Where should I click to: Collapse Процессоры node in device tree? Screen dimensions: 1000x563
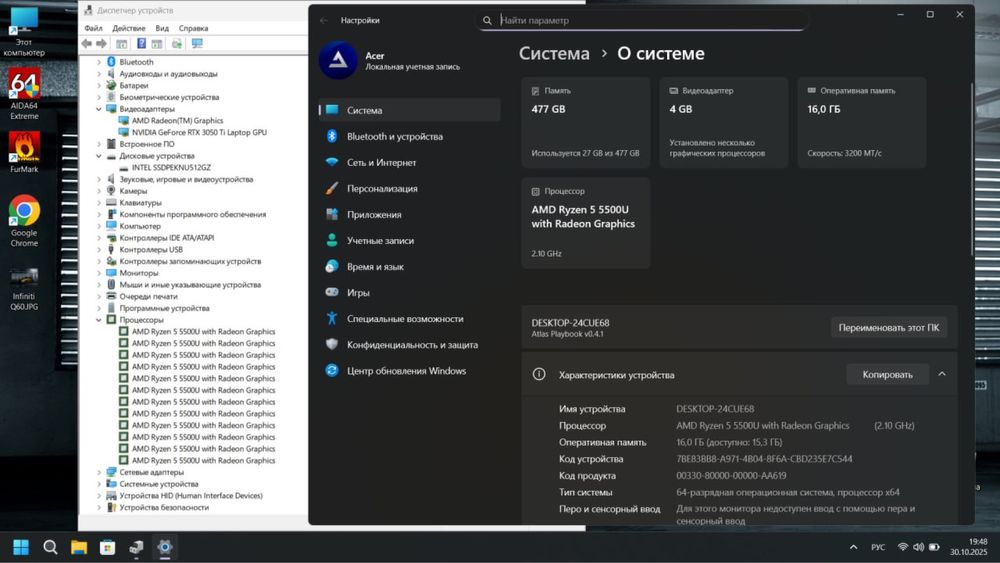pos(99,320)
